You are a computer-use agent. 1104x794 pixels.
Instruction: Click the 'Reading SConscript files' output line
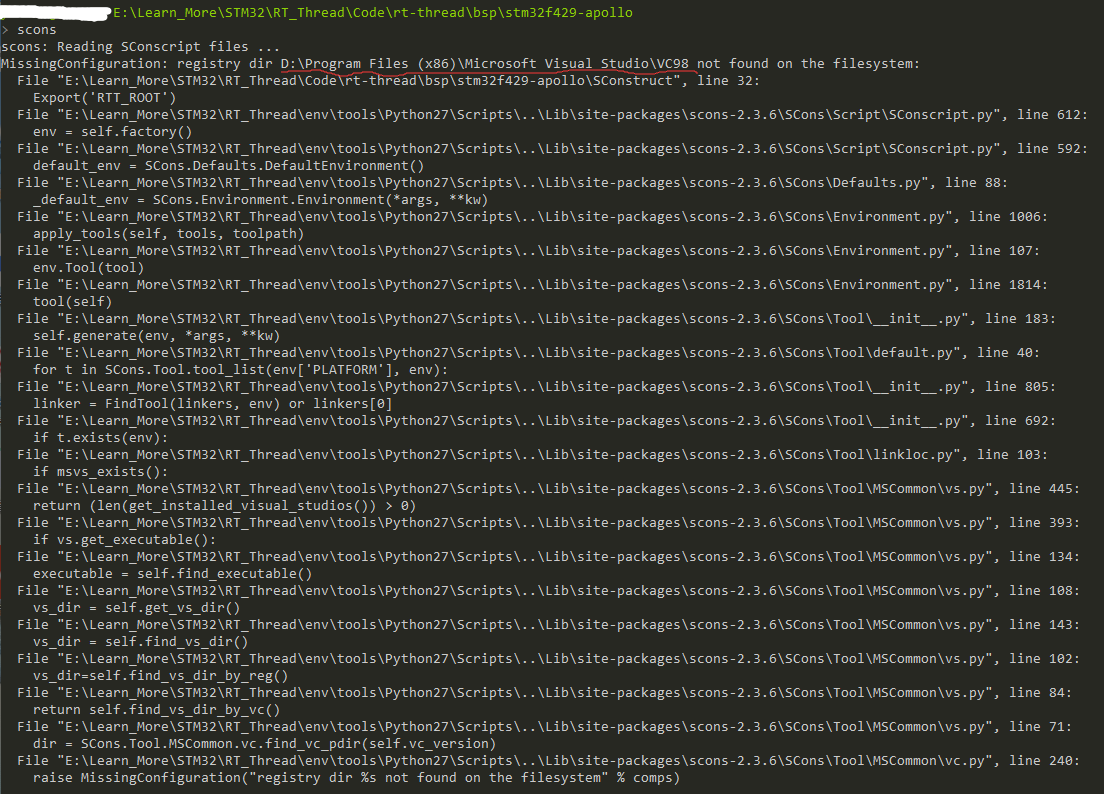click(x=140, y=47)
